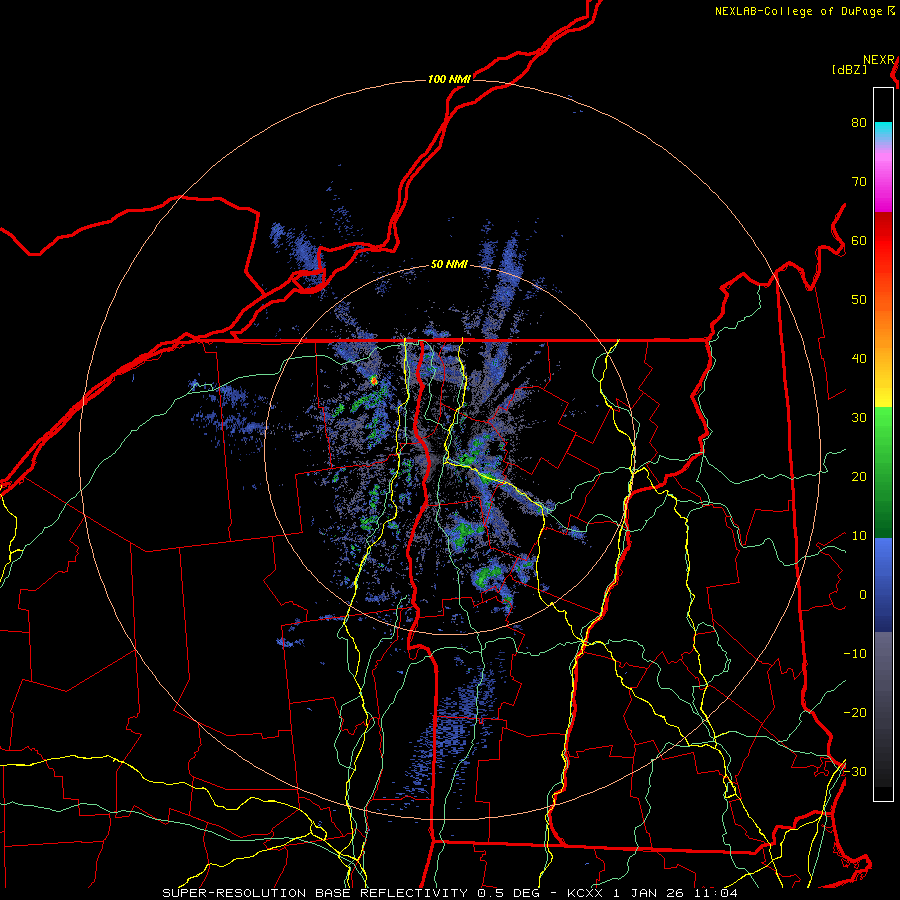The height and width of the screenshot is (900, 900).
Task: Click the 50 value on the dBZ scale
Action: click(859, 300)
